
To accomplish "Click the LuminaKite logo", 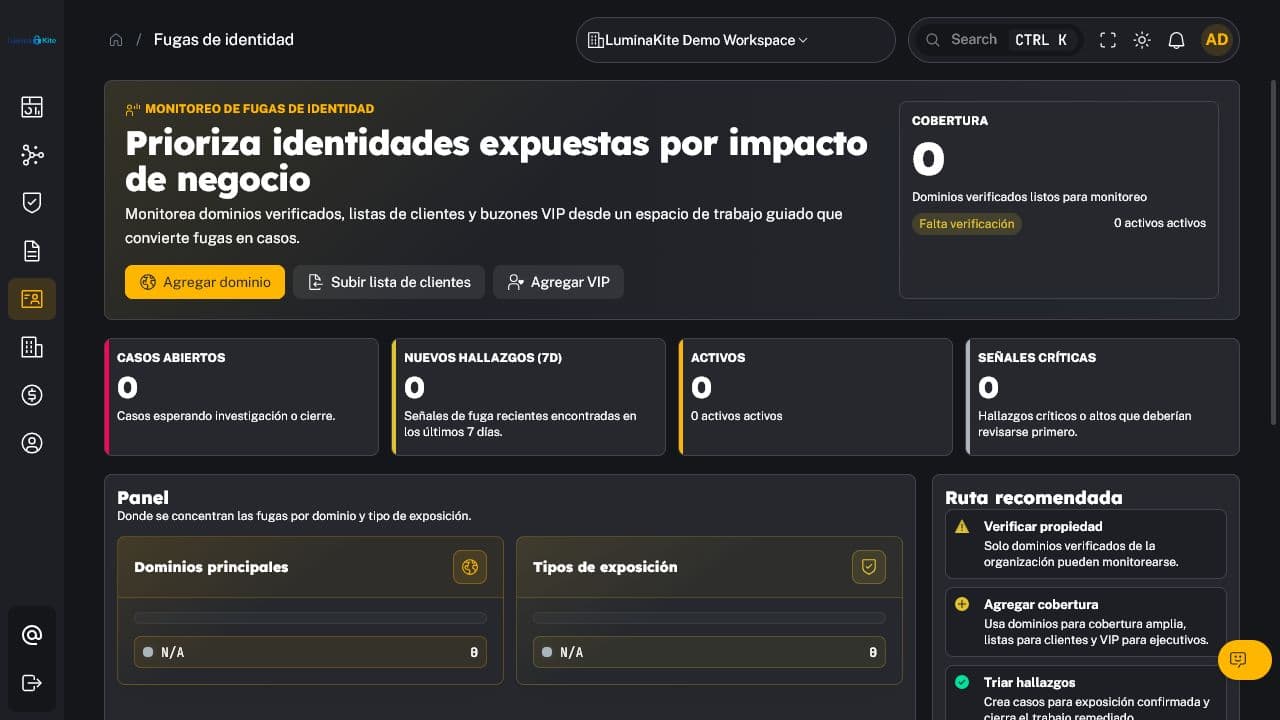I will point(31,40).
